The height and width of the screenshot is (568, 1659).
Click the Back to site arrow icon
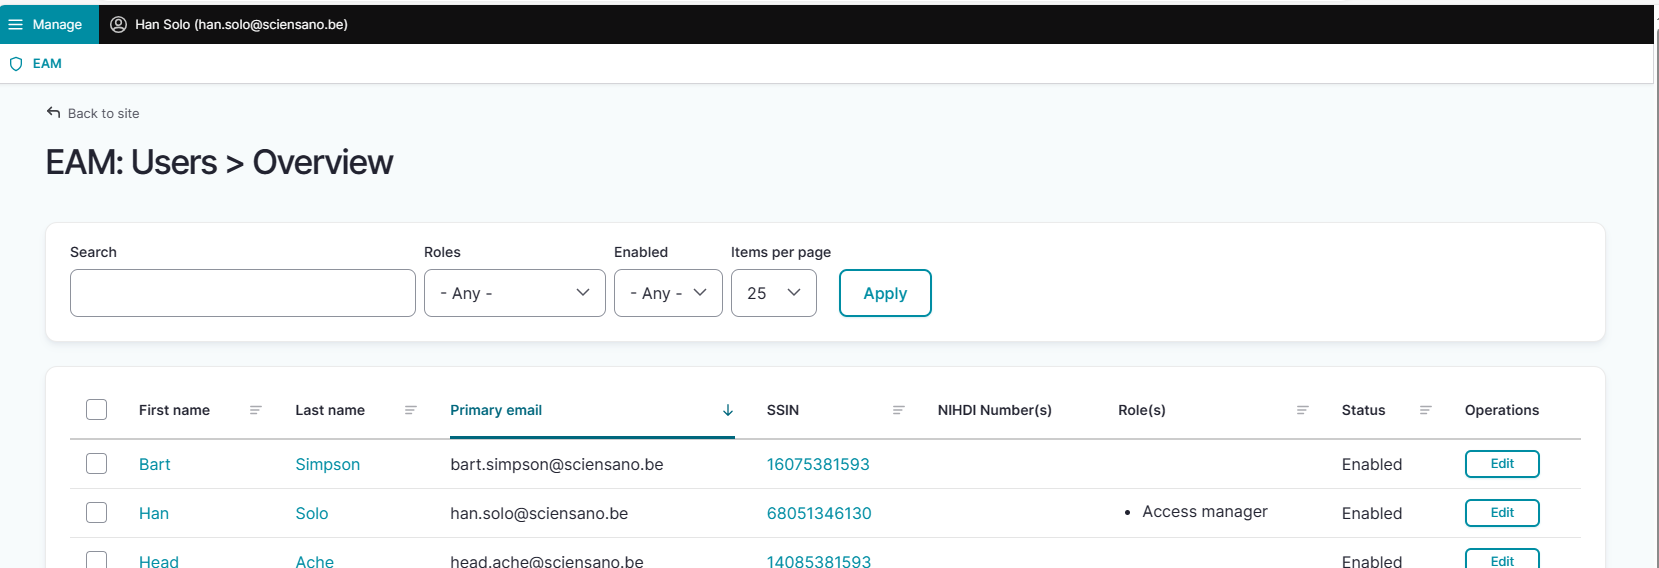point(54,113)
